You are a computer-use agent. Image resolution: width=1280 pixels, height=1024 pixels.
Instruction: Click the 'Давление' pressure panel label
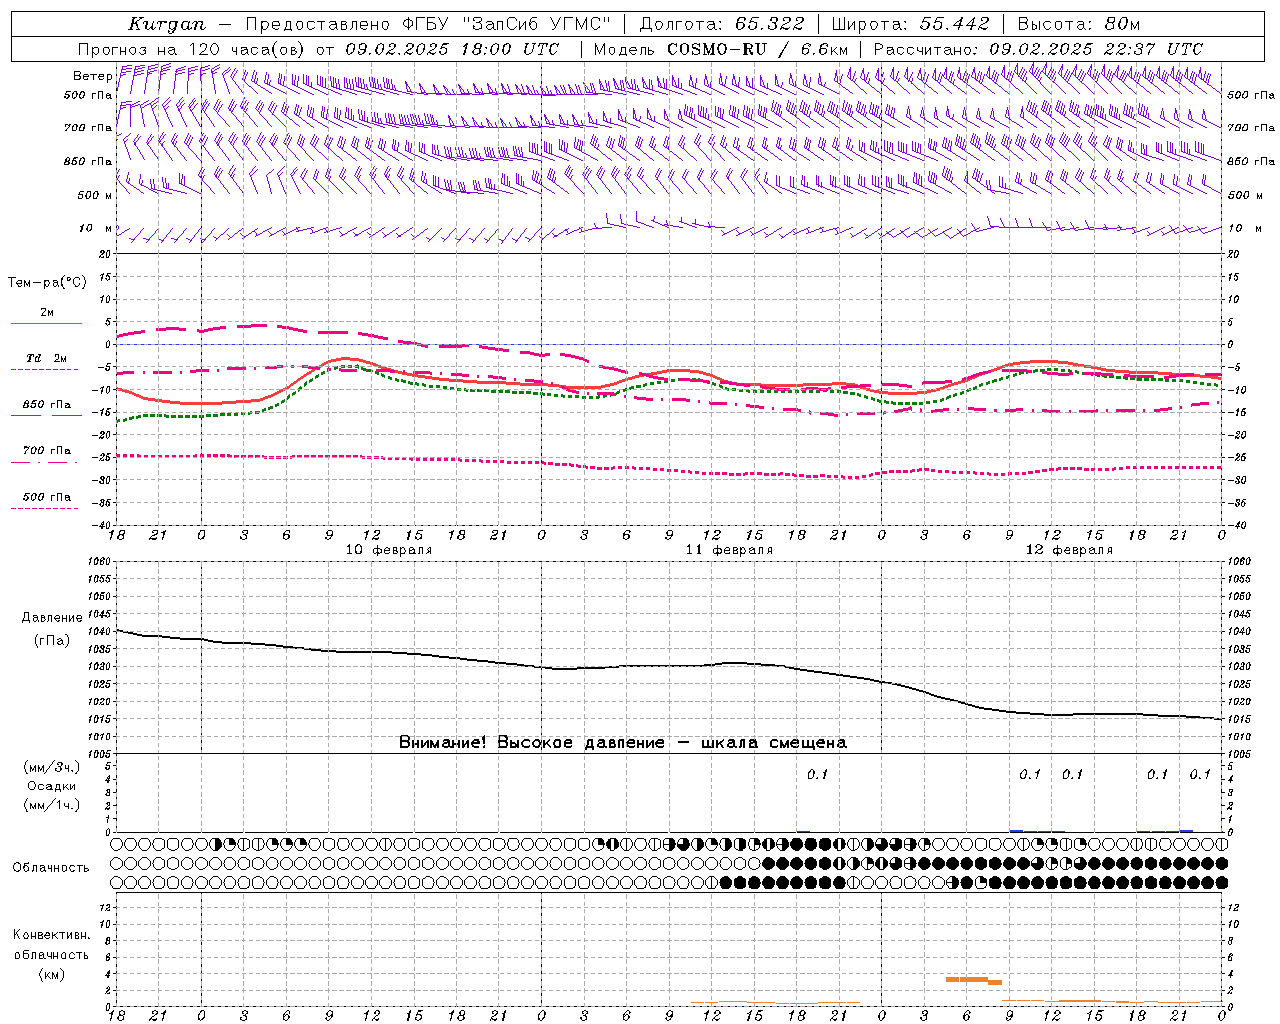pos(52,618)
